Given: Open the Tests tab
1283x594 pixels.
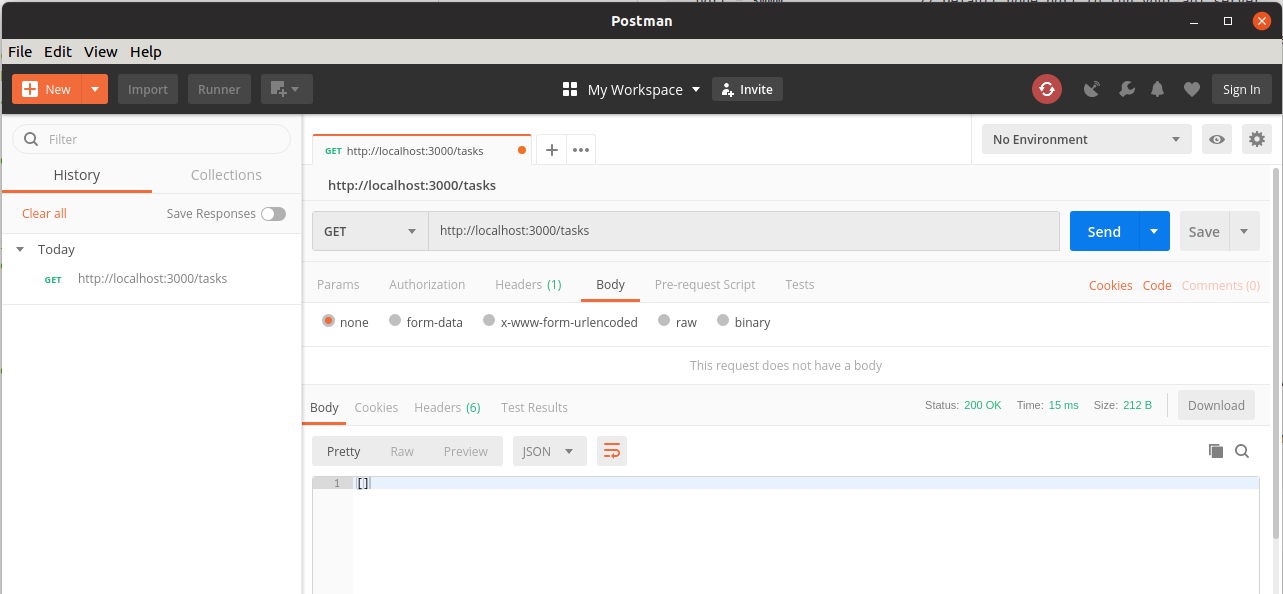Looking at the screenshot, I should coord(800,285).
